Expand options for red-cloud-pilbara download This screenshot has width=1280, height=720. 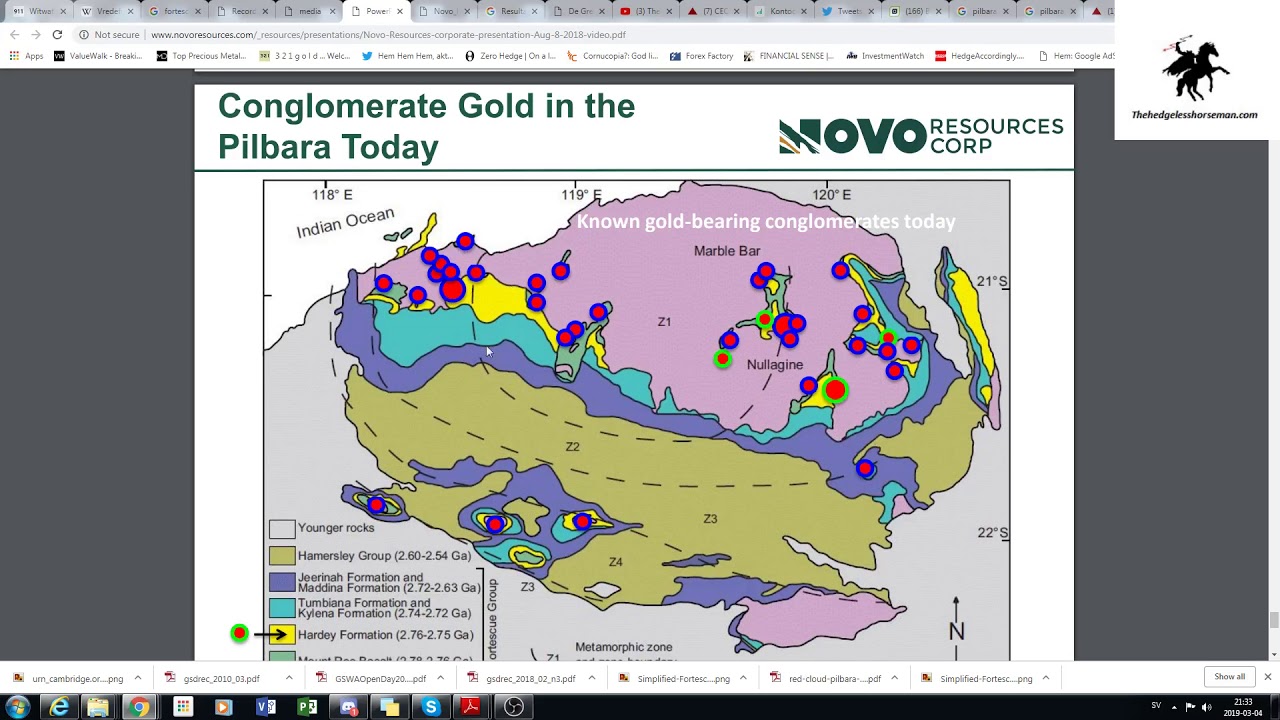click(x=894, y=678)
